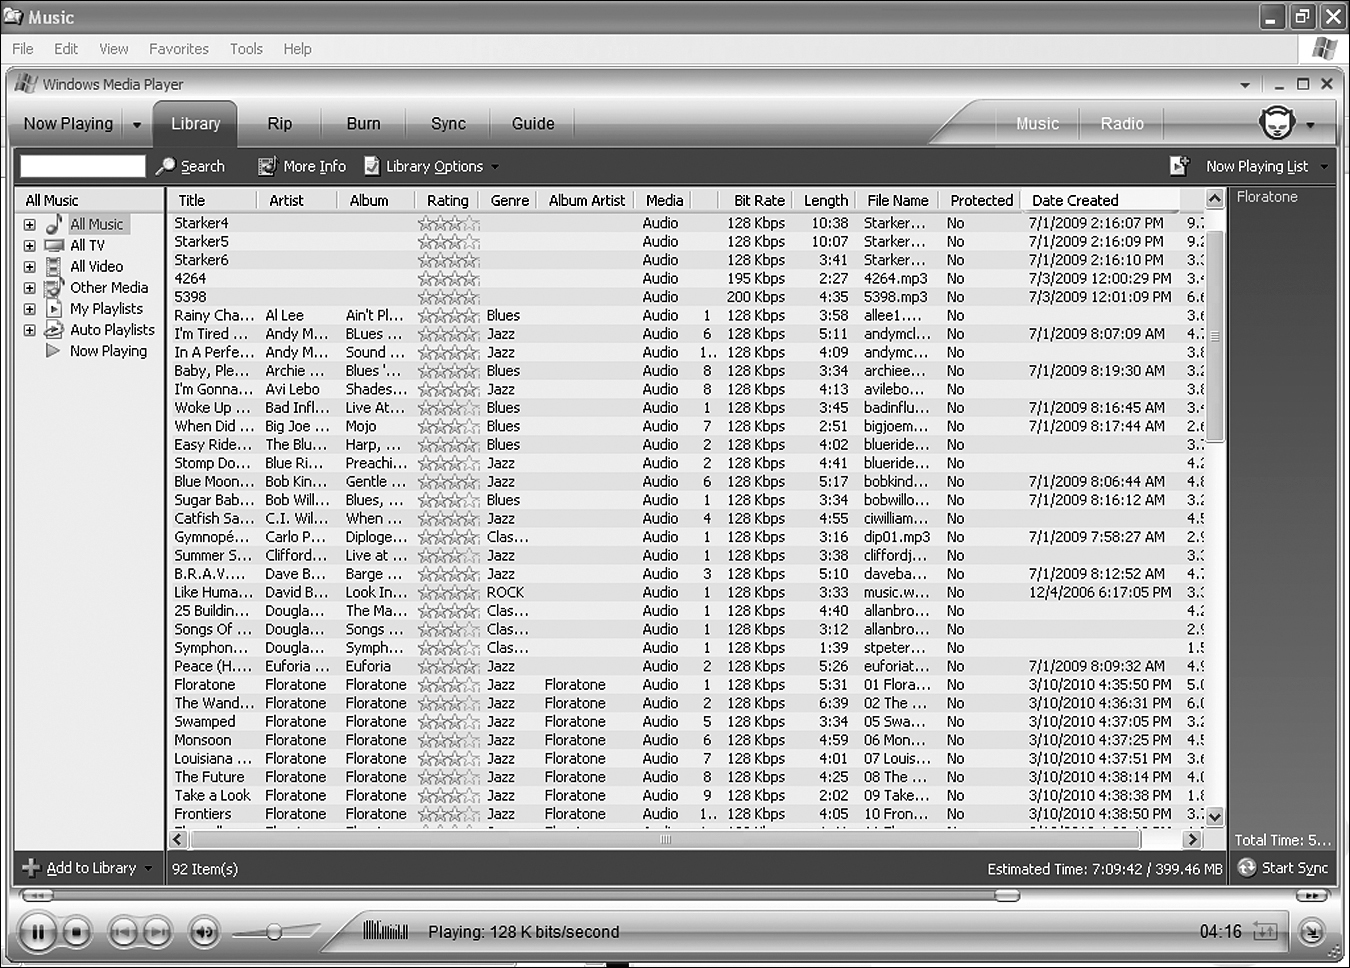This screenshot has width=1350, height=968.
Task: Expand the Other Media tree node
Action: point(29,288)
